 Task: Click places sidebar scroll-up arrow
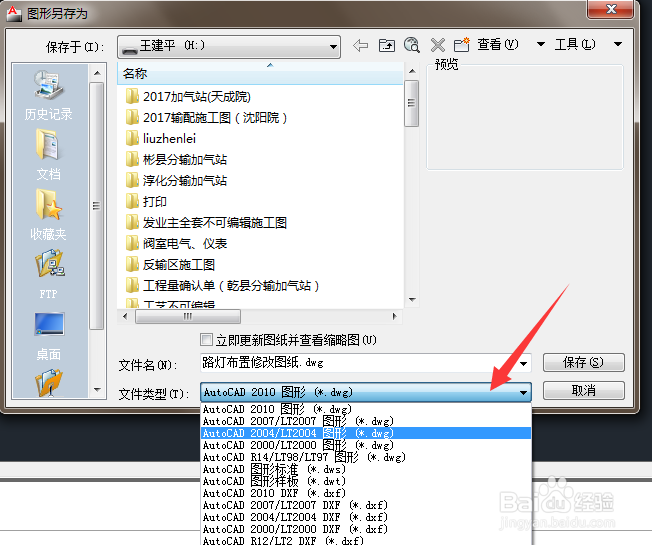tap(97, 73)
